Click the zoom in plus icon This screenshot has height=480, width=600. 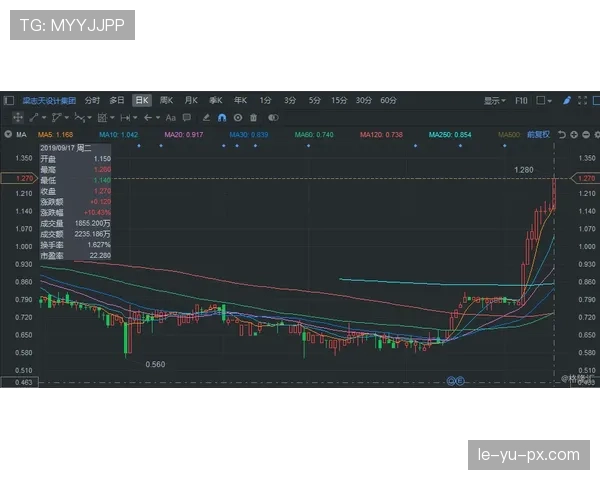tap(573, 135)
